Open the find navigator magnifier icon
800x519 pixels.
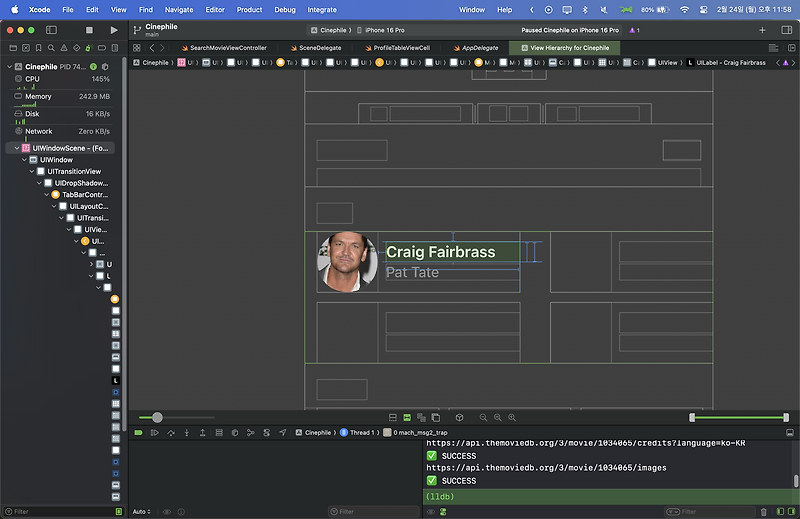51,48
